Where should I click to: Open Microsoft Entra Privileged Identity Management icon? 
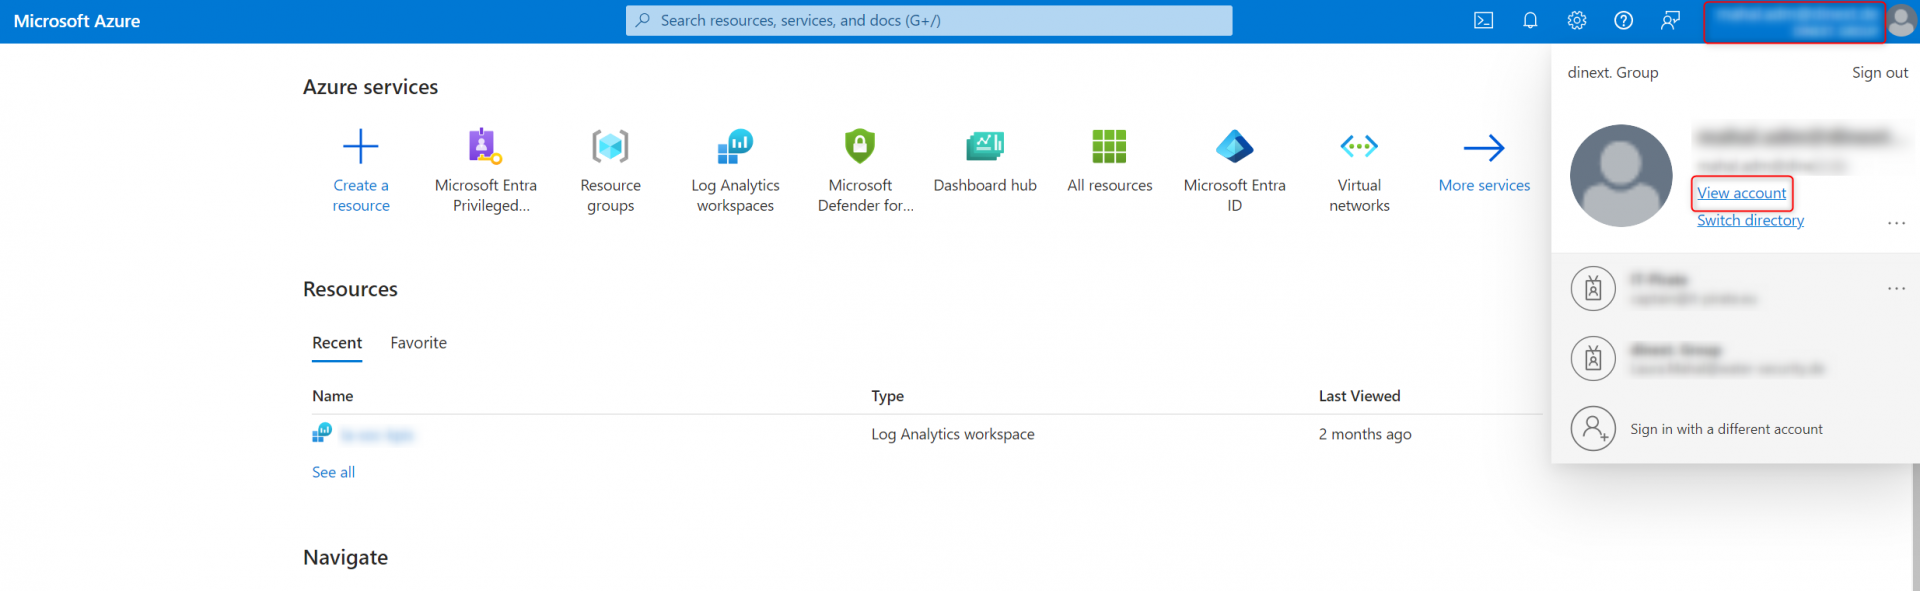(485, 147)
